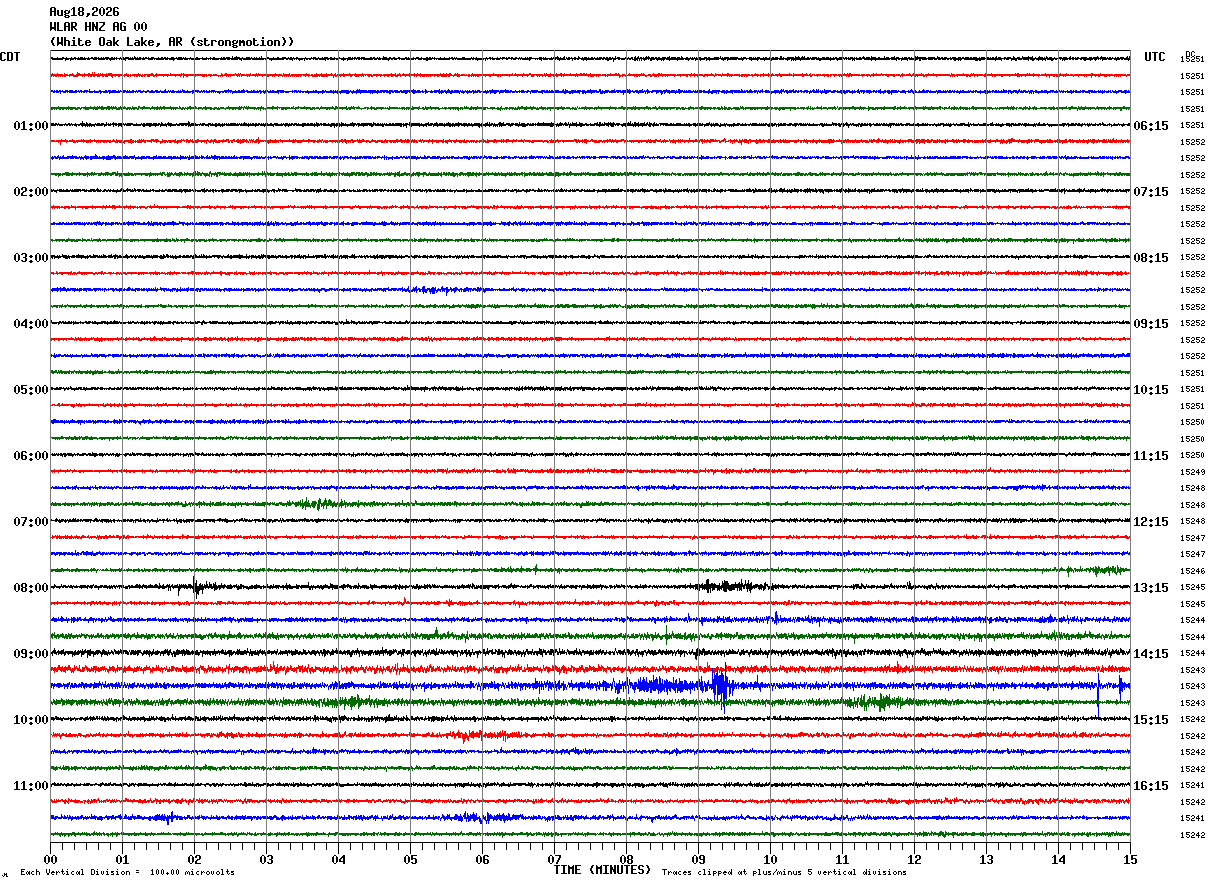Click the red signal burst near minute 6
Image resolution: width=1210 pixels, height=886 pixels.
(x=482, y=735)
